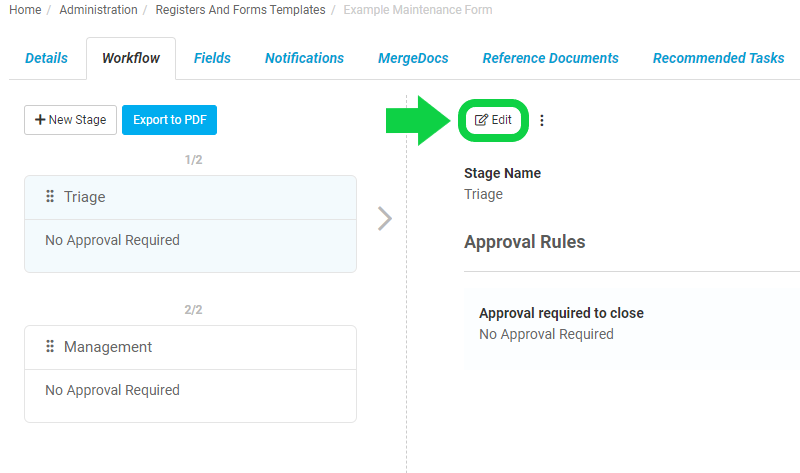Open the Administration breadcrumb link
Viewport: 800px width, 473px height.
coord(98,10)
